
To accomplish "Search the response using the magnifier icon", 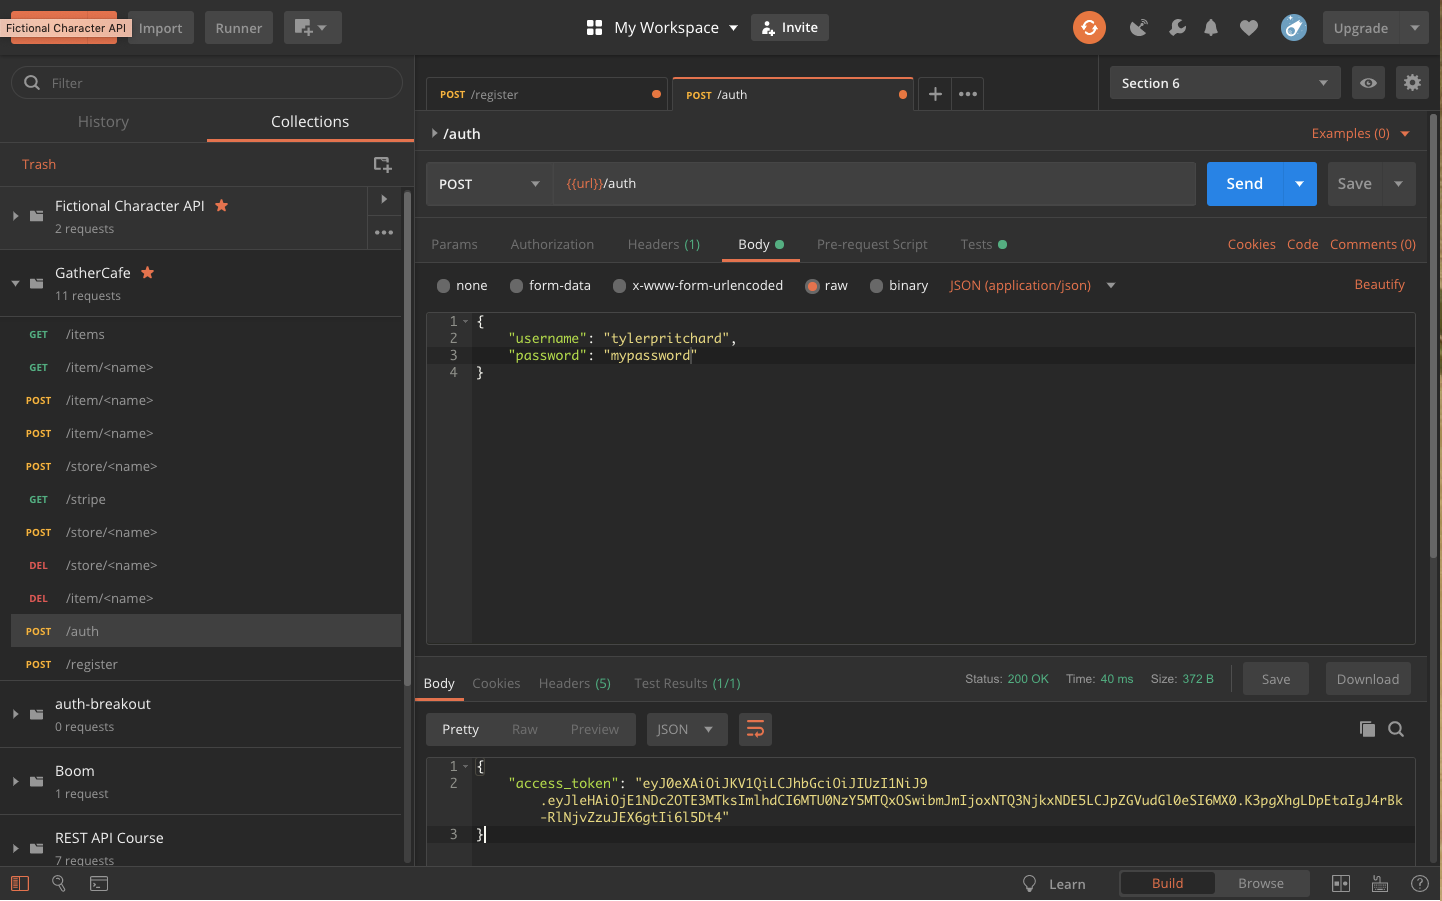I will tap(1396, 729).
